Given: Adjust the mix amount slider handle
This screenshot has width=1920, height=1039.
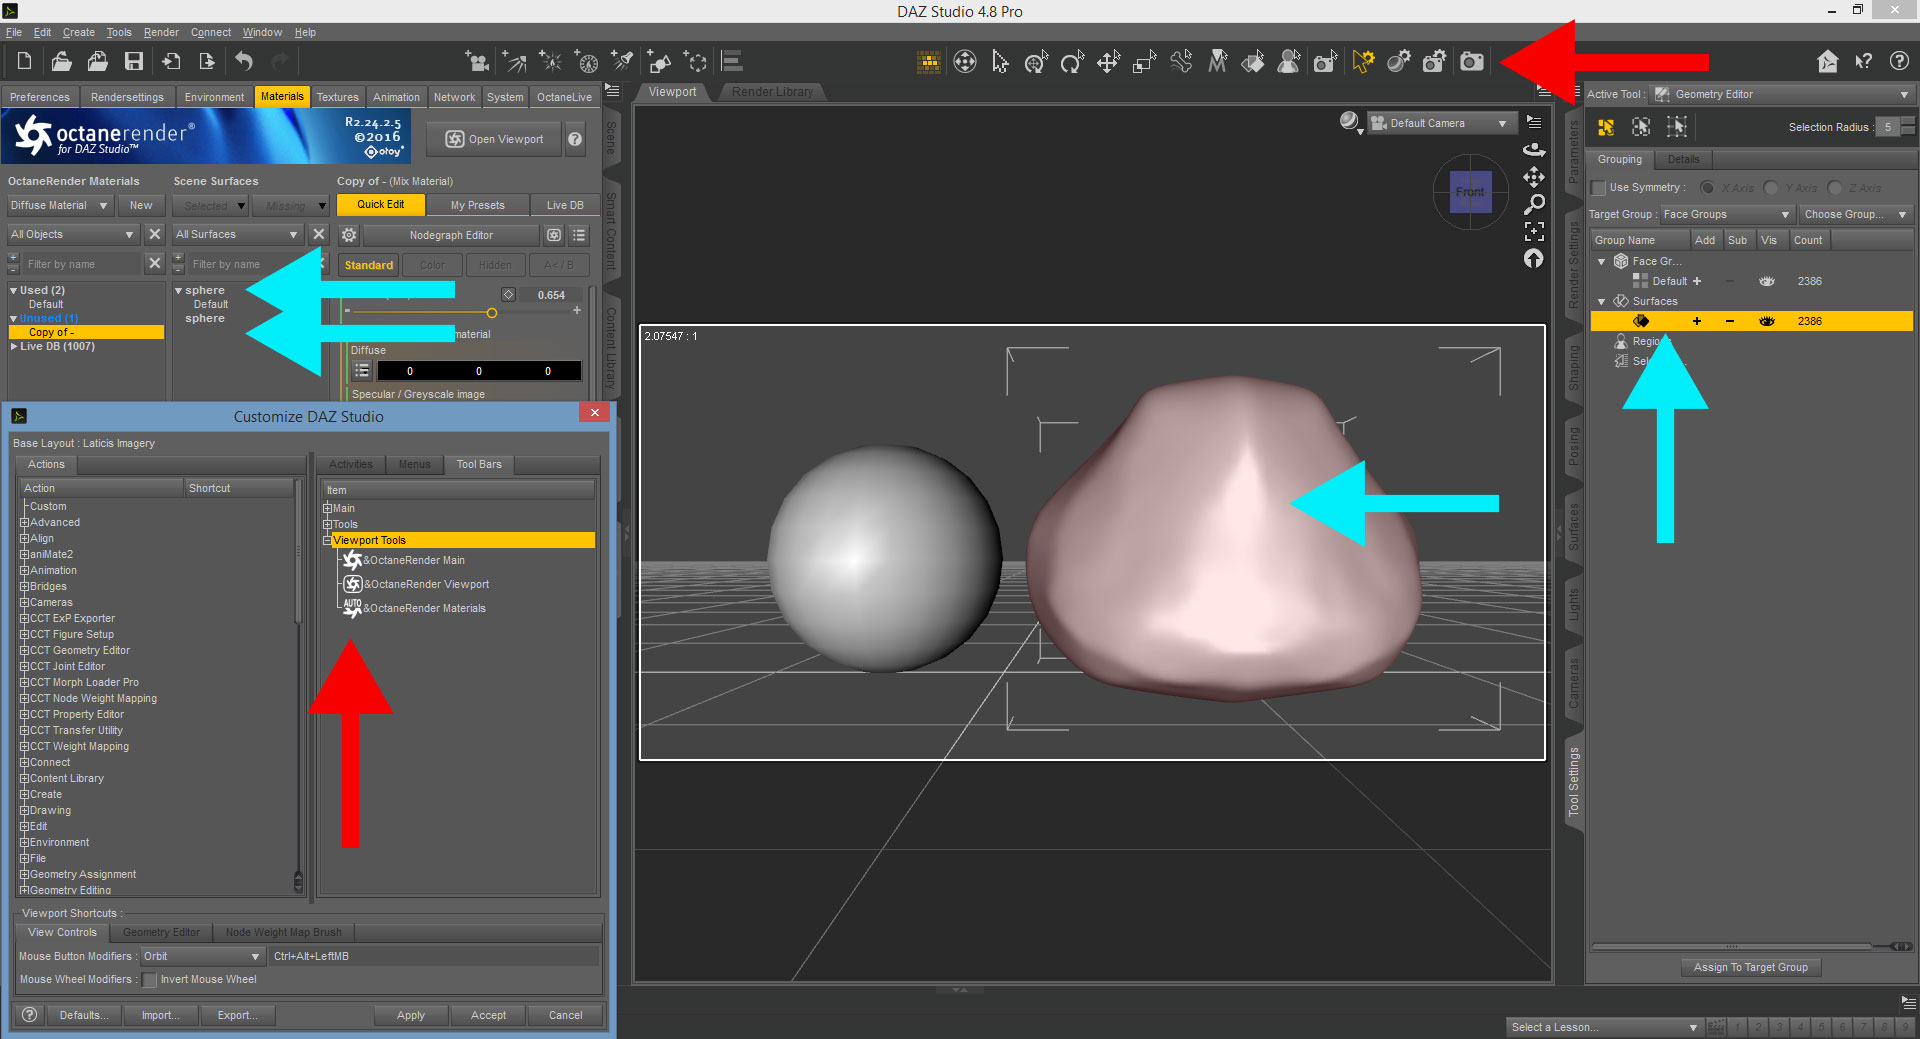Looking at the screenshot, I should click(492, 313).
